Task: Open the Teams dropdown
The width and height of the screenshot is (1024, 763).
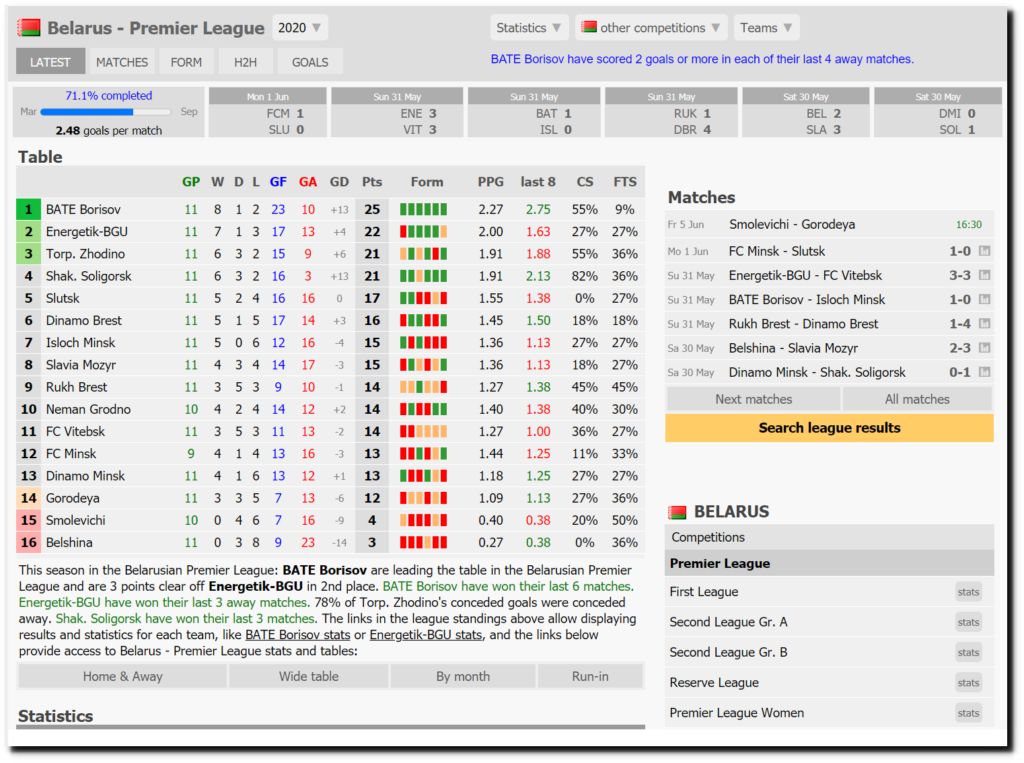Action: coord(766,28)
